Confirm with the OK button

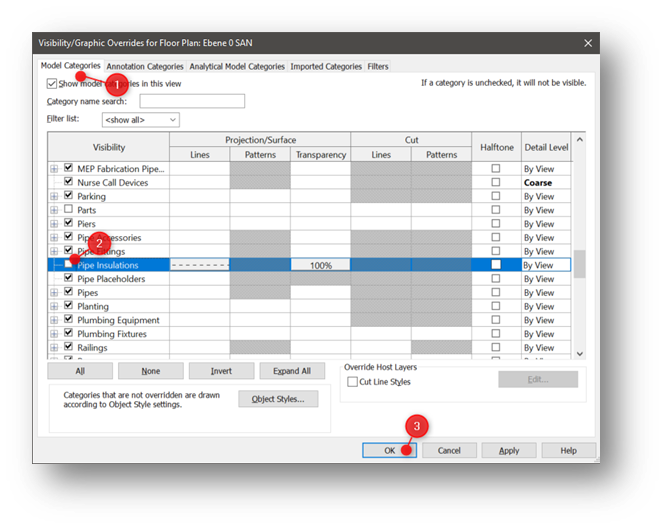pyautogui.click(x=389, y=450)
